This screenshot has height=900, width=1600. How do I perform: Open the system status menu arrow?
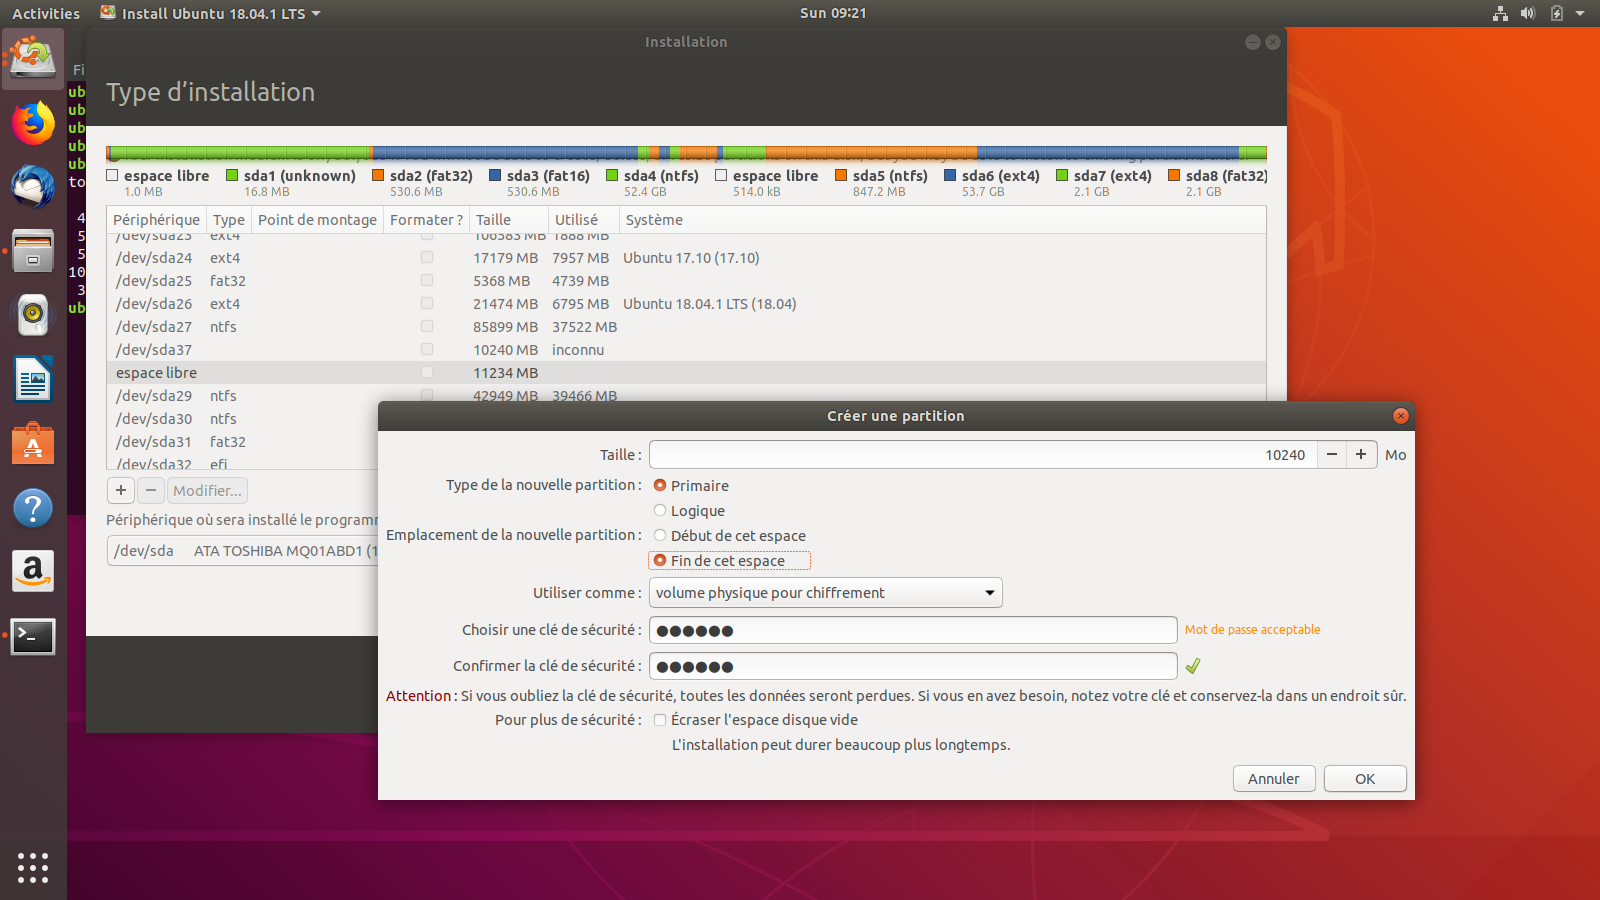click(1580, 14)
